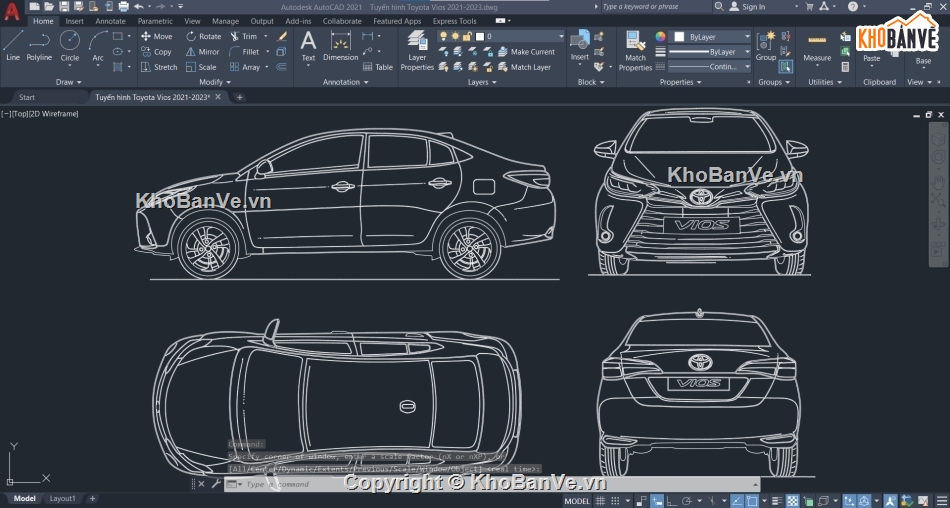Open the Annotate ribbon tab
The width and height of the screenshot is (950, 508).
(110, 21)
